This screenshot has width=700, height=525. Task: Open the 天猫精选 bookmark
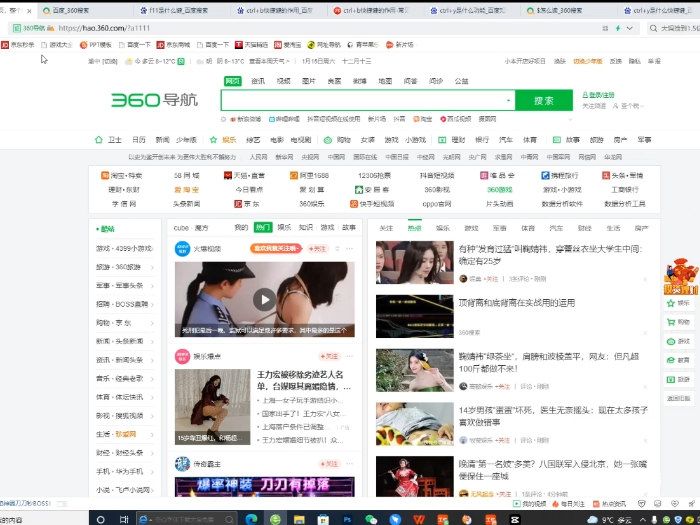point(251,45)
